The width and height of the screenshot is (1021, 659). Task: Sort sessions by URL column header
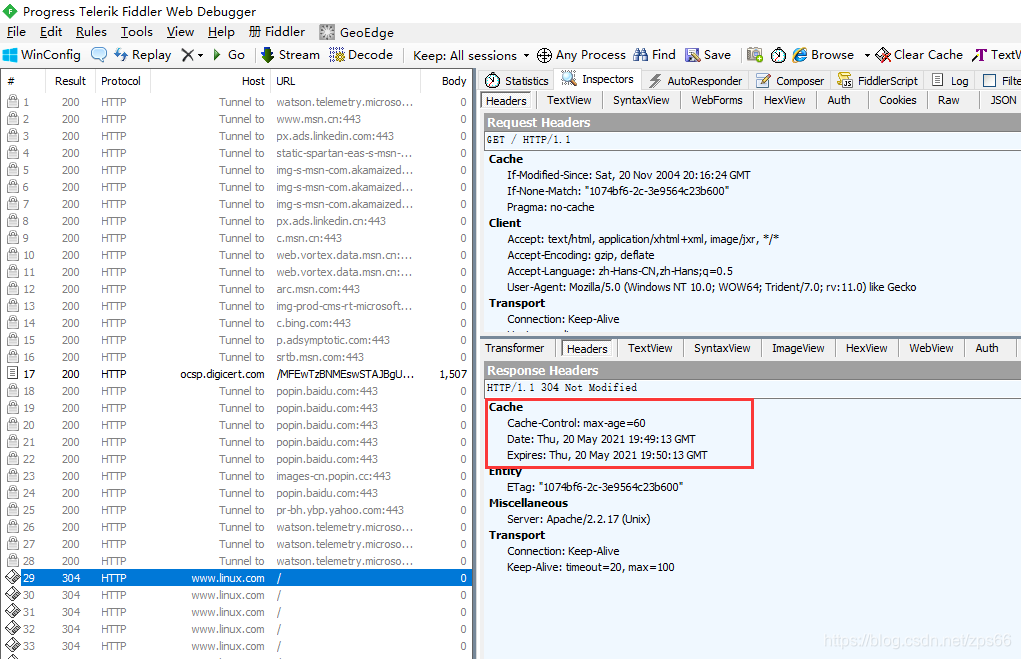pos(345,81)
